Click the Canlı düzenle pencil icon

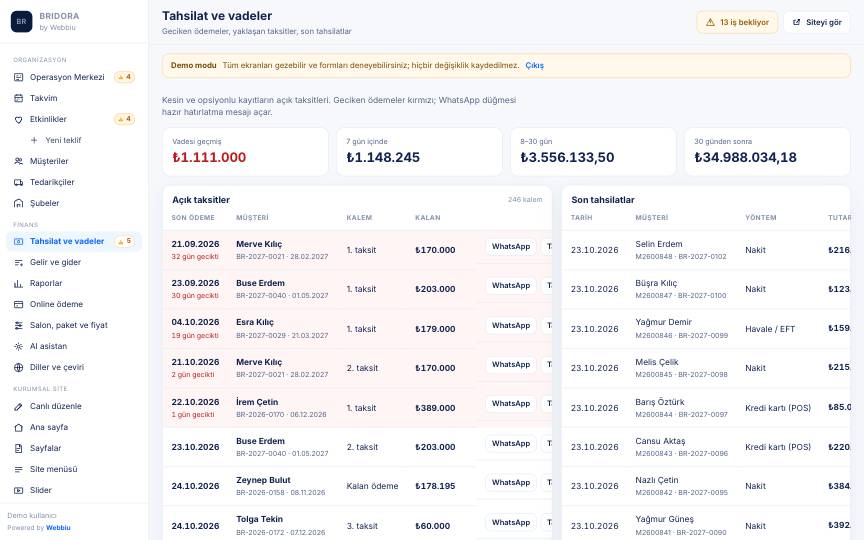(18, 406)
